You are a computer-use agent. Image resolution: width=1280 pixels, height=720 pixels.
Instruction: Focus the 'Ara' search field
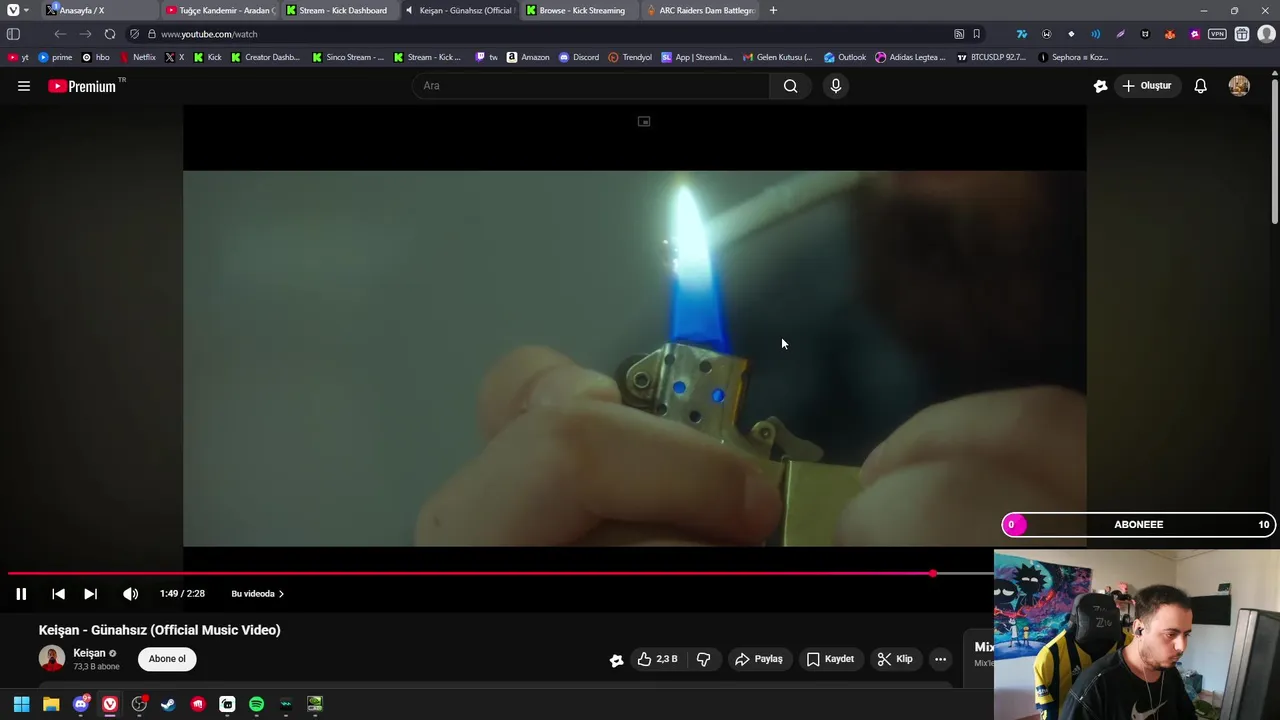[x=591, y=86]
